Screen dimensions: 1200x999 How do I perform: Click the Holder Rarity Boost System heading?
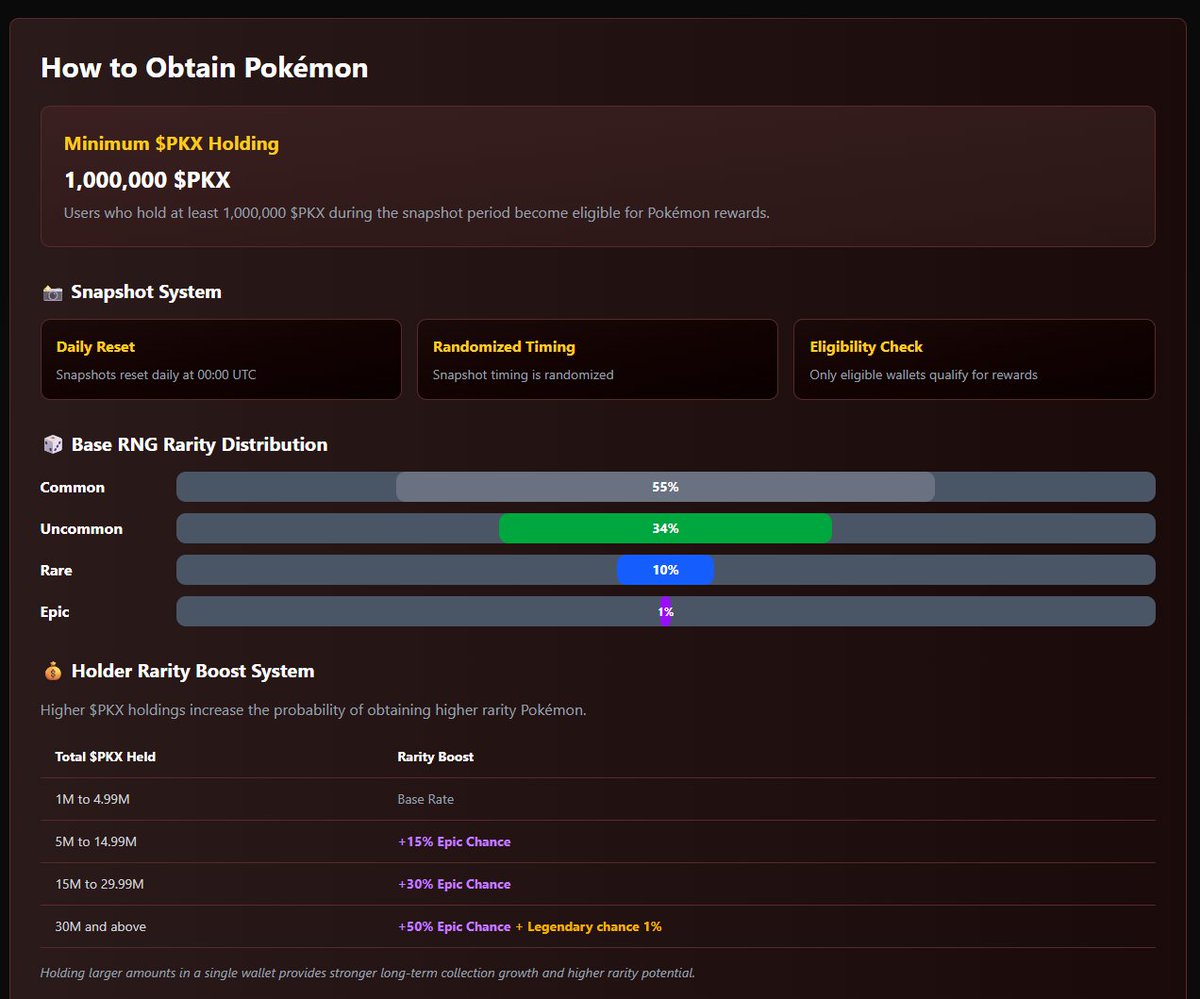(x=193, y=671)
